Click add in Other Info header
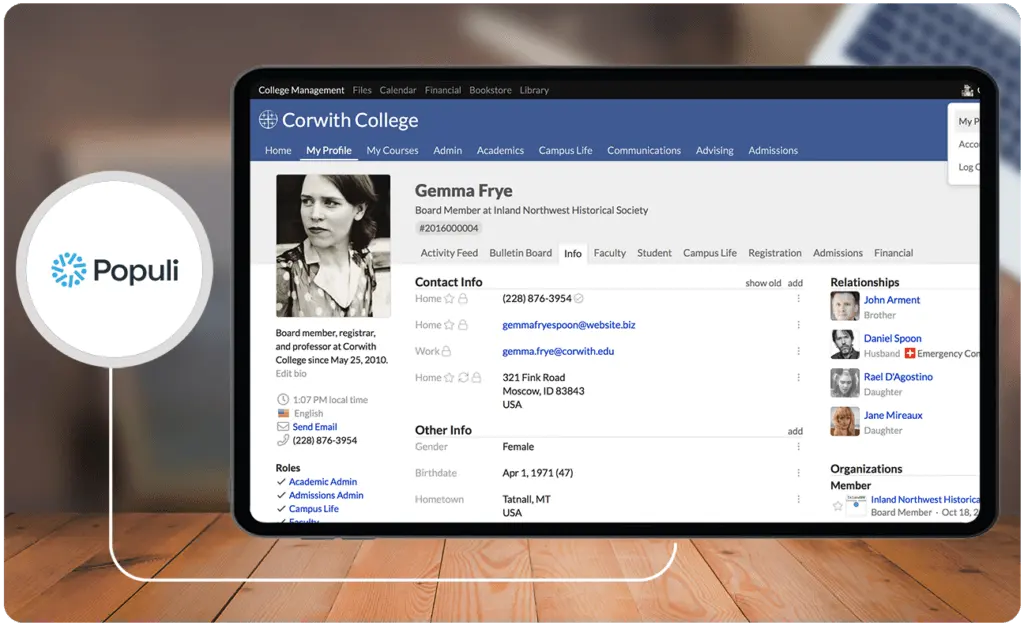This screenshot has height=626, width=1024. coord(795,431)
